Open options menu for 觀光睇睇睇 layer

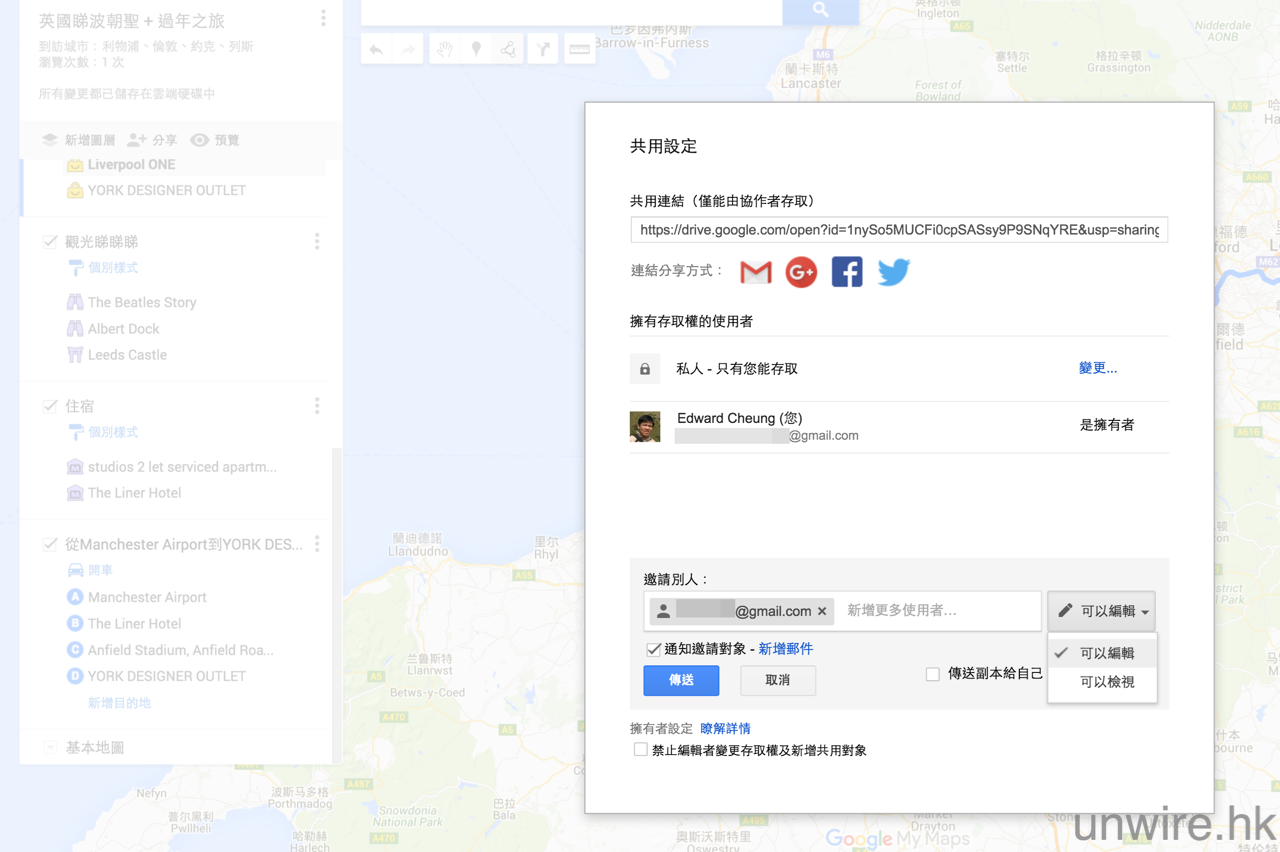pos(317,241)
